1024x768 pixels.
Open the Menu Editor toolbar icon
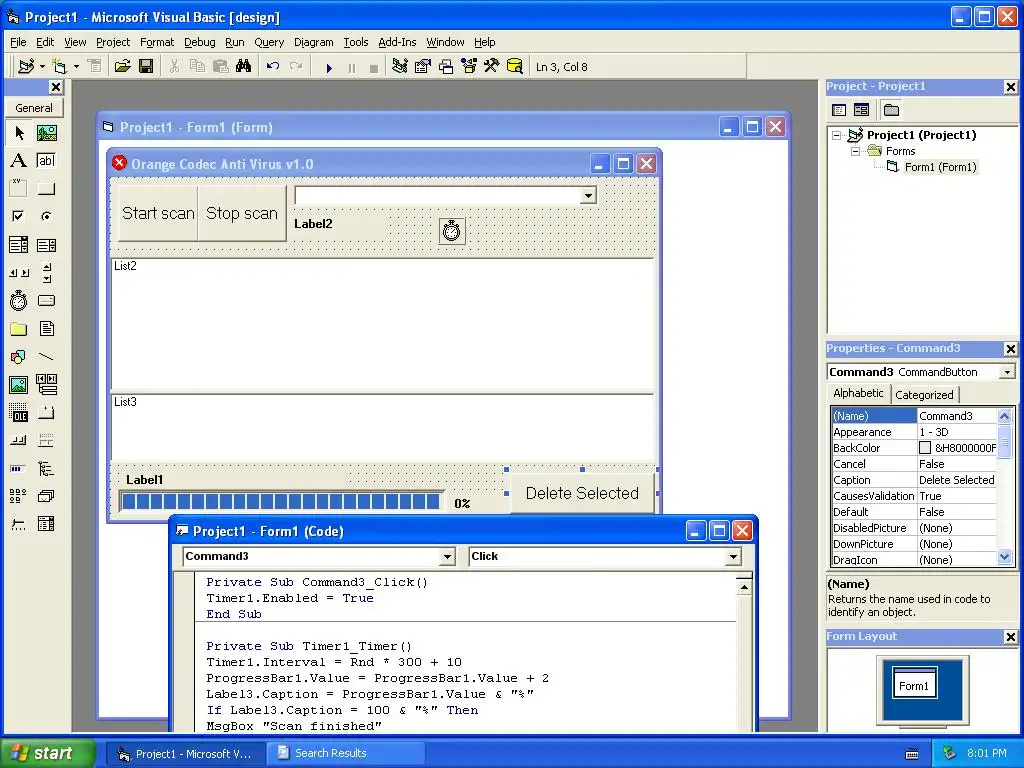coord(94,67)
